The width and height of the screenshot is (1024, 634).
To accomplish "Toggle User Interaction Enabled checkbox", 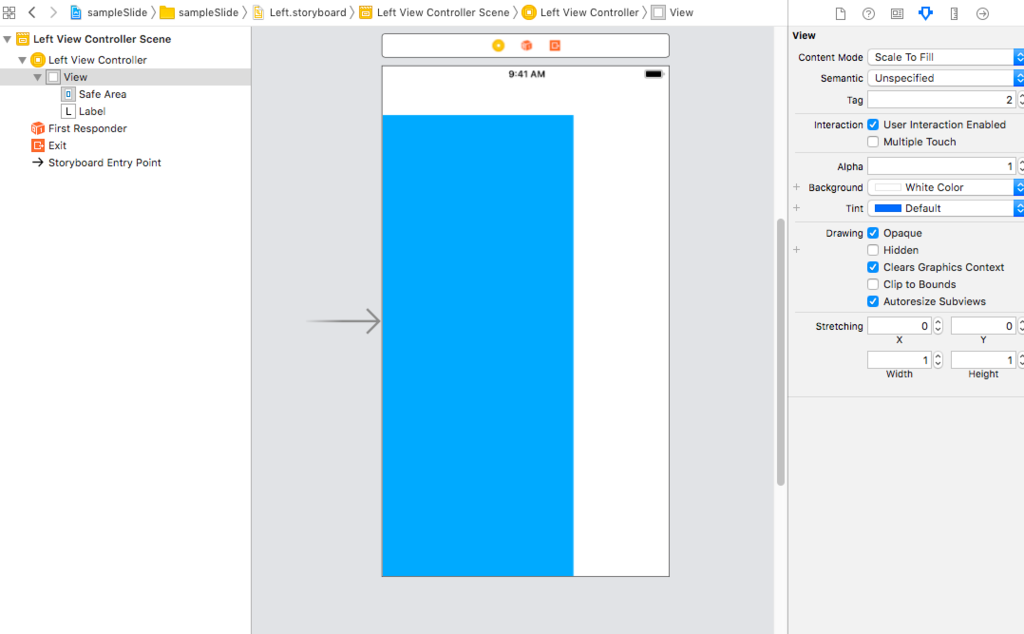I will coord(873,125).
